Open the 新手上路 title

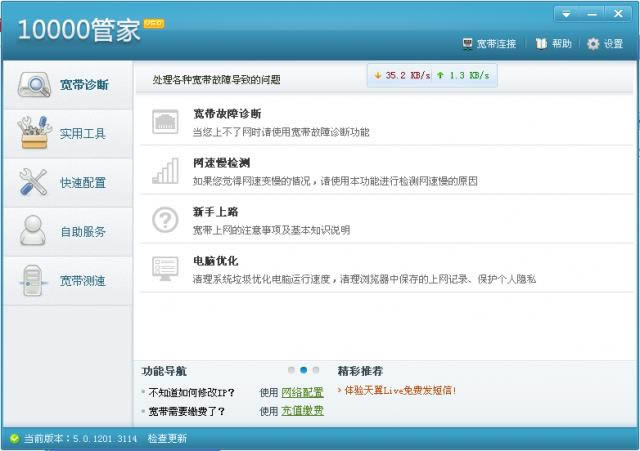point(216,212)
